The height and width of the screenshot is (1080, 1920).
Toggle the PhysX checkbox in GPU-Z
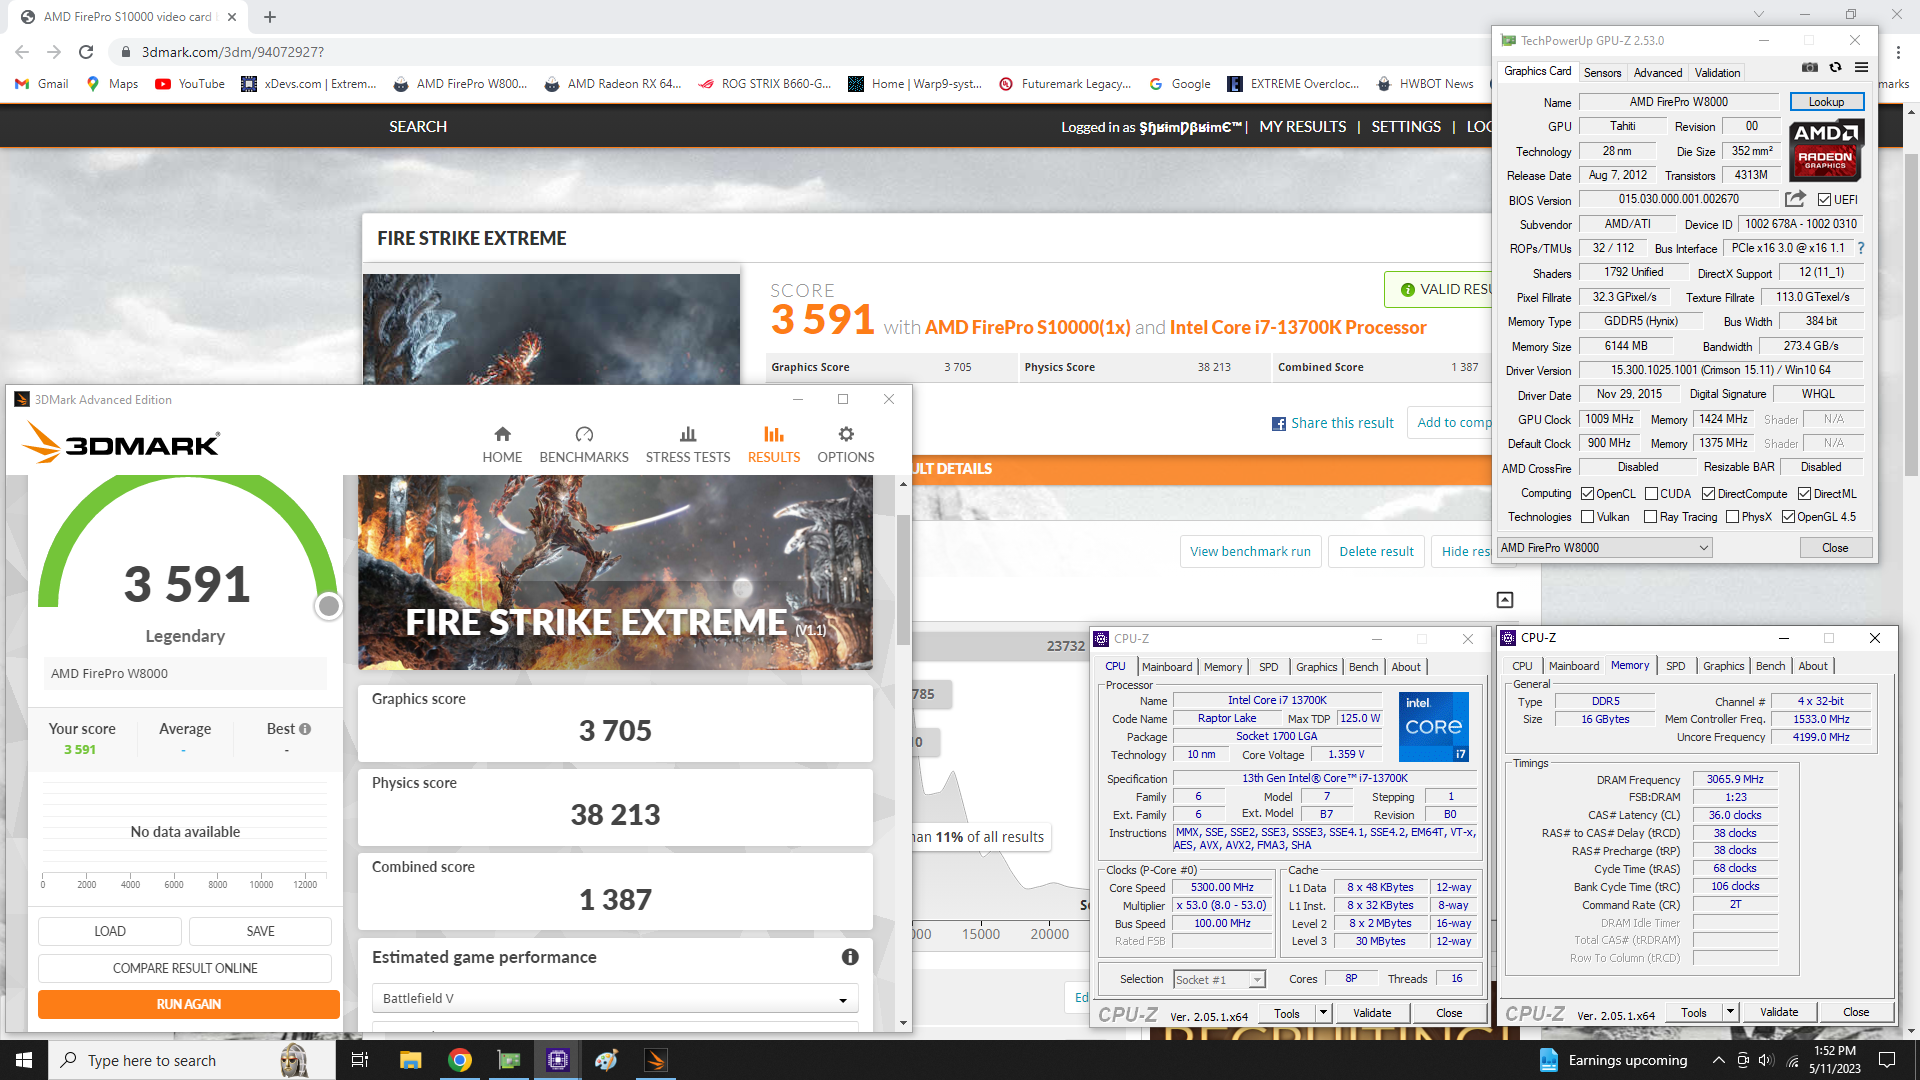pyautogui.click(x=1733, y=517)
